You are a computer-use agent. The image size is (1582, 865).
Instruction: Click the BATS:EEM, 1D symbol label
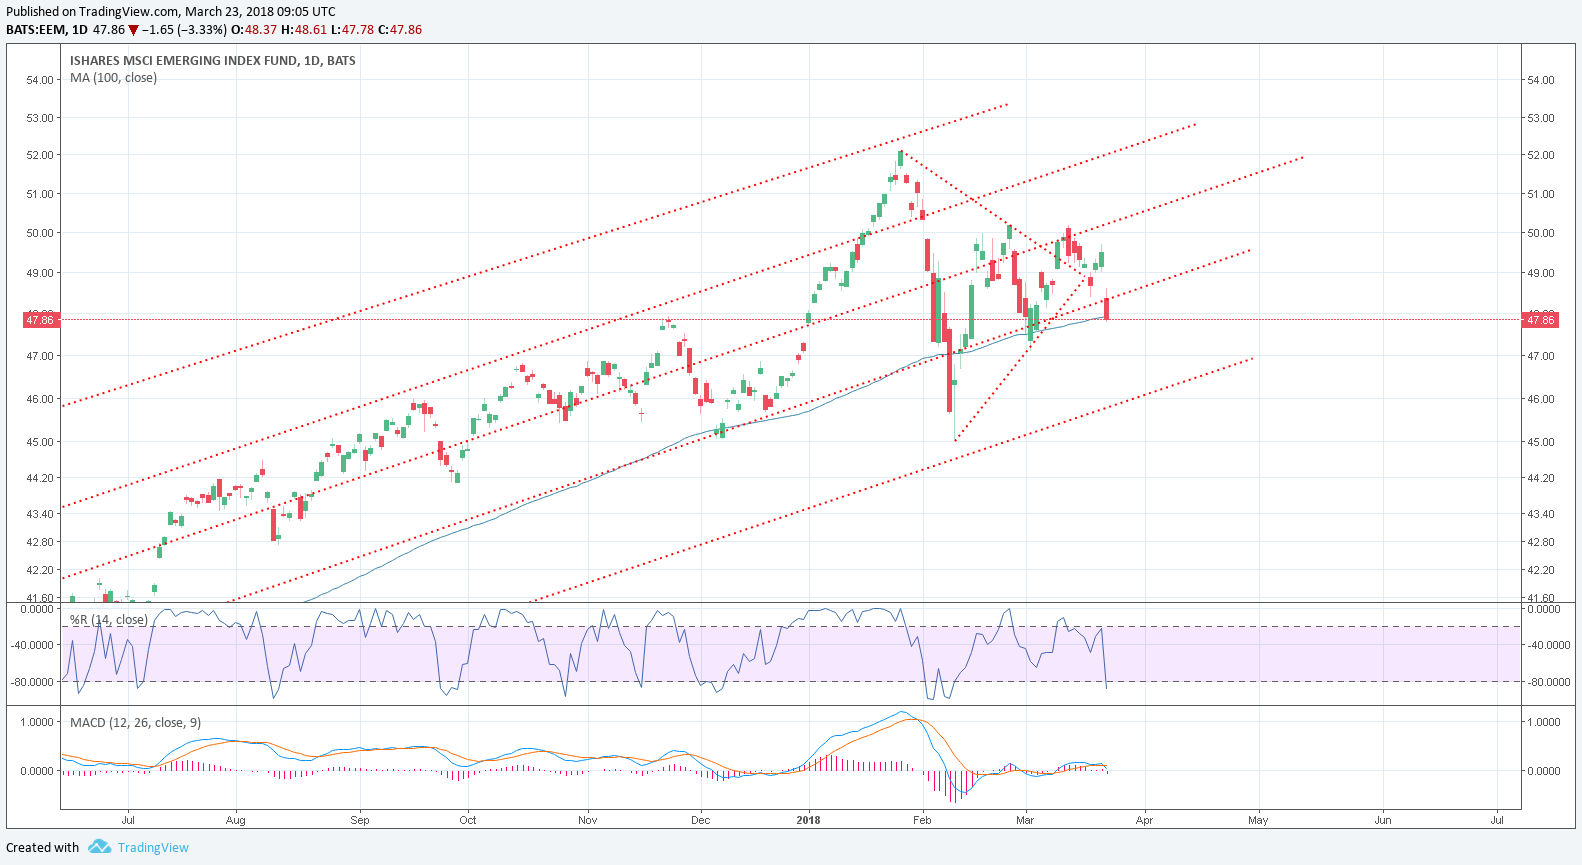coord(46,30)
